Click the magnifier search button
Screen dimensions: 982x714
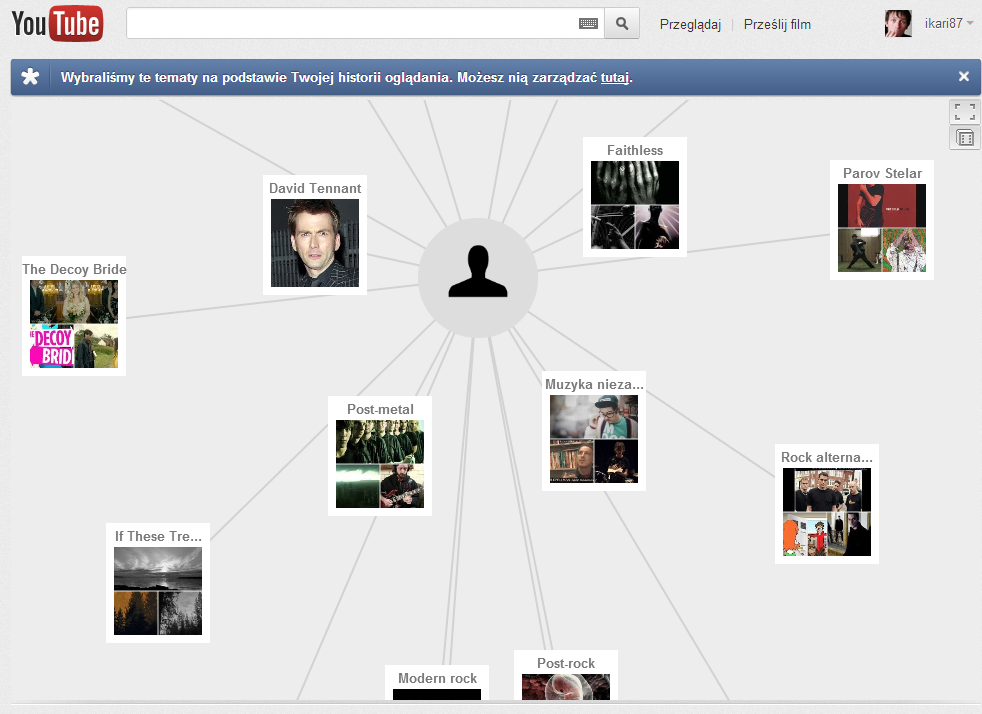[x=622, y=24]
